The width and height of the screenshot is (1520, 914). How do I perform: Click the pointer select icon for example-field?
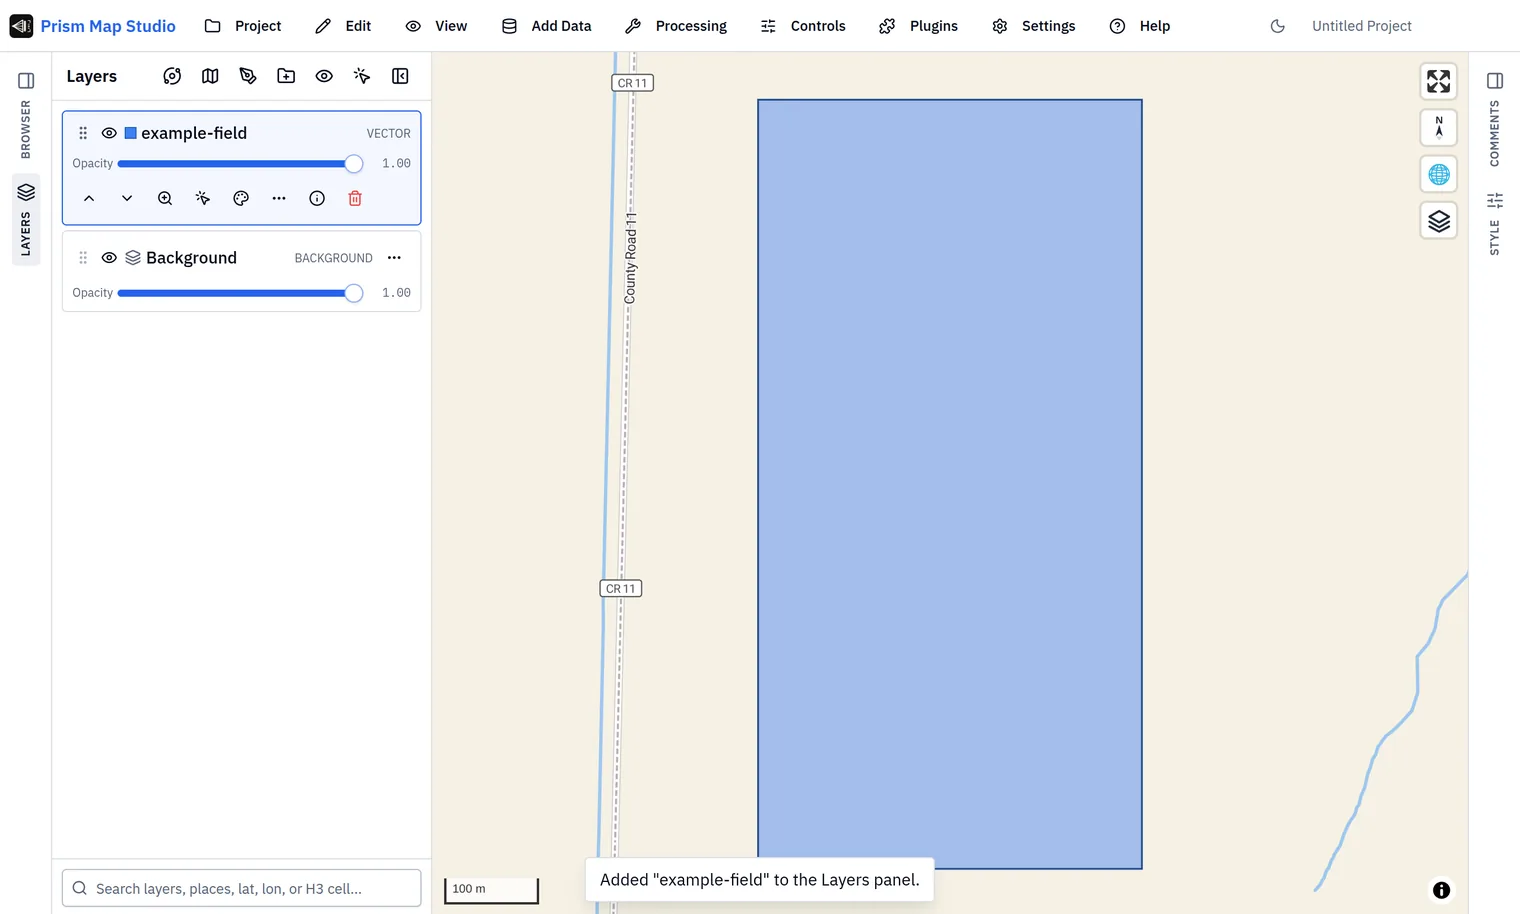pos(203,199)
